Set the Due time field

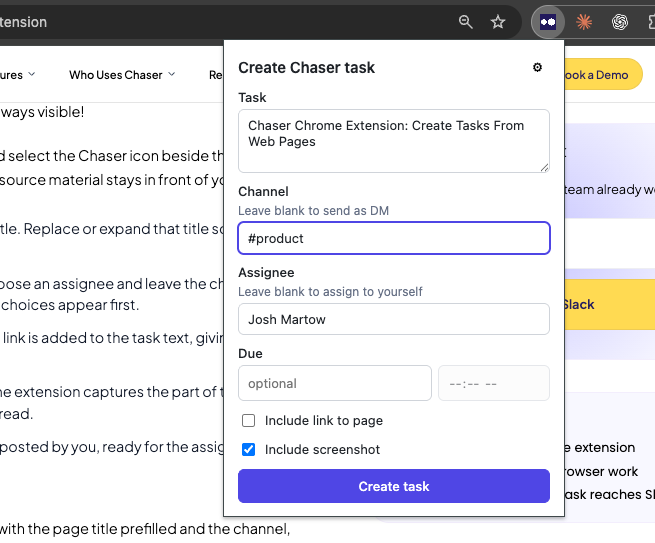(x=494, y=383)
